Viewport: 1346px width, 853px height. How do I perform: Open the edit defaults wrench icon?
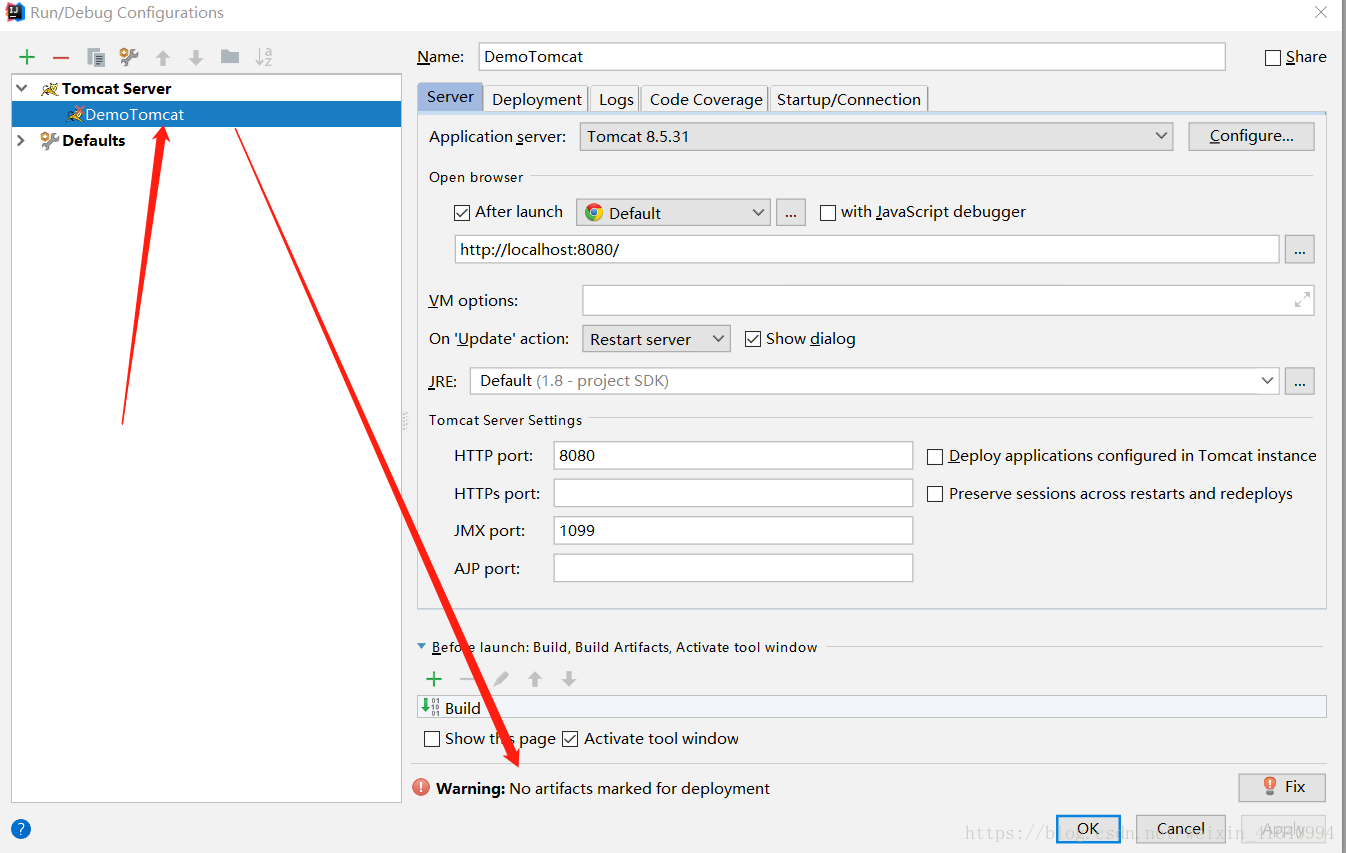pos(129,58)
